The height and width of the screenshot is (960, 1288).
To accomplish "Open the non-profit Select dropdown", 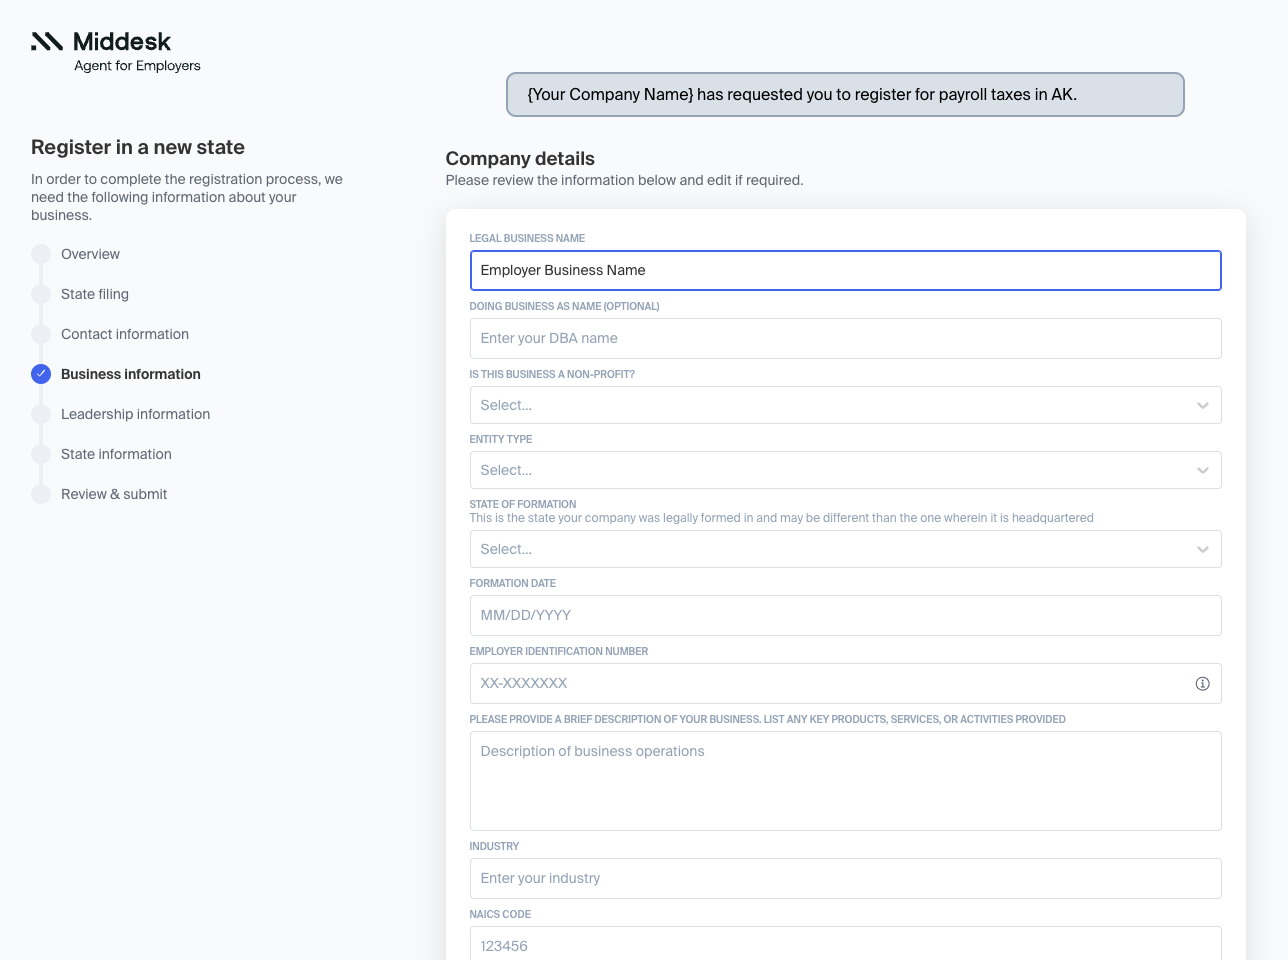I will pyautogui.click(x=845, y=405).
